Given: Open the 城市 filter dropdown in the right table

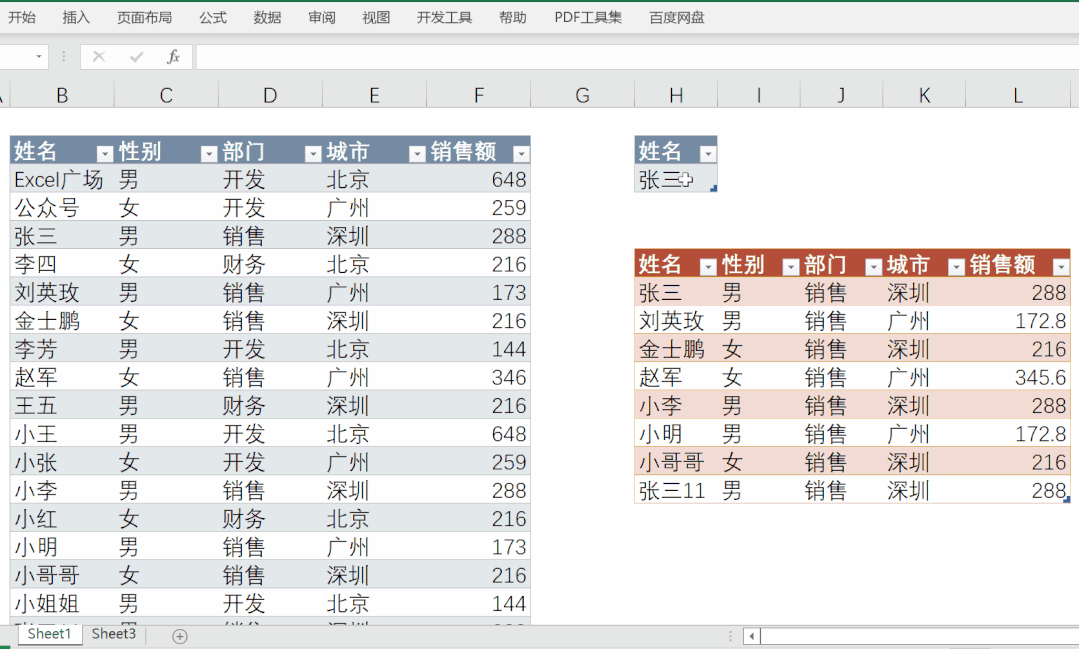Looking at the screenshot, I should pyautogui.click(x=955, y=266).
